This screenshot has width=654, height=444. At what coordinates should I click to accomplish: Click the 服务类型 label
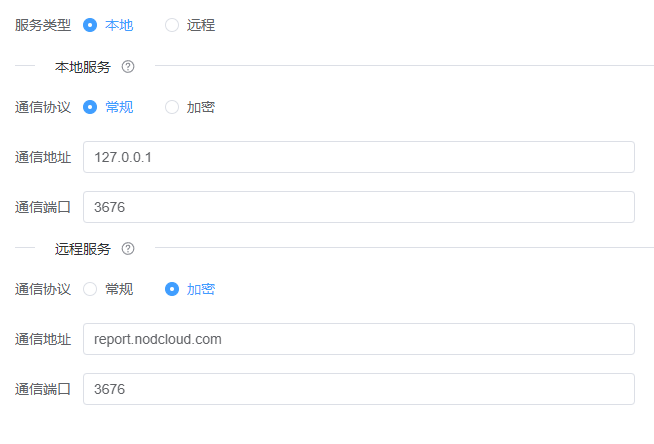point(43,25)
